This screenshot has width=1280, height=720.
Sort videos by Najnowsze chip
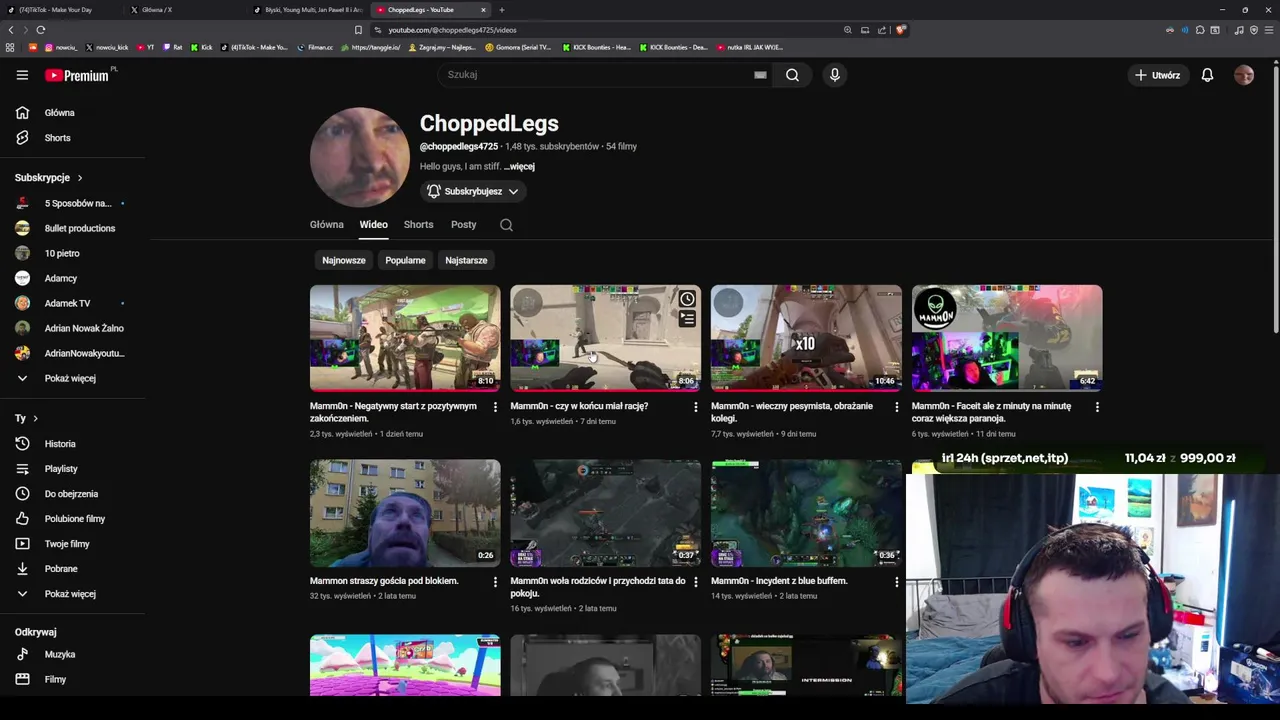pyautogui.click(x=344, y=260)
